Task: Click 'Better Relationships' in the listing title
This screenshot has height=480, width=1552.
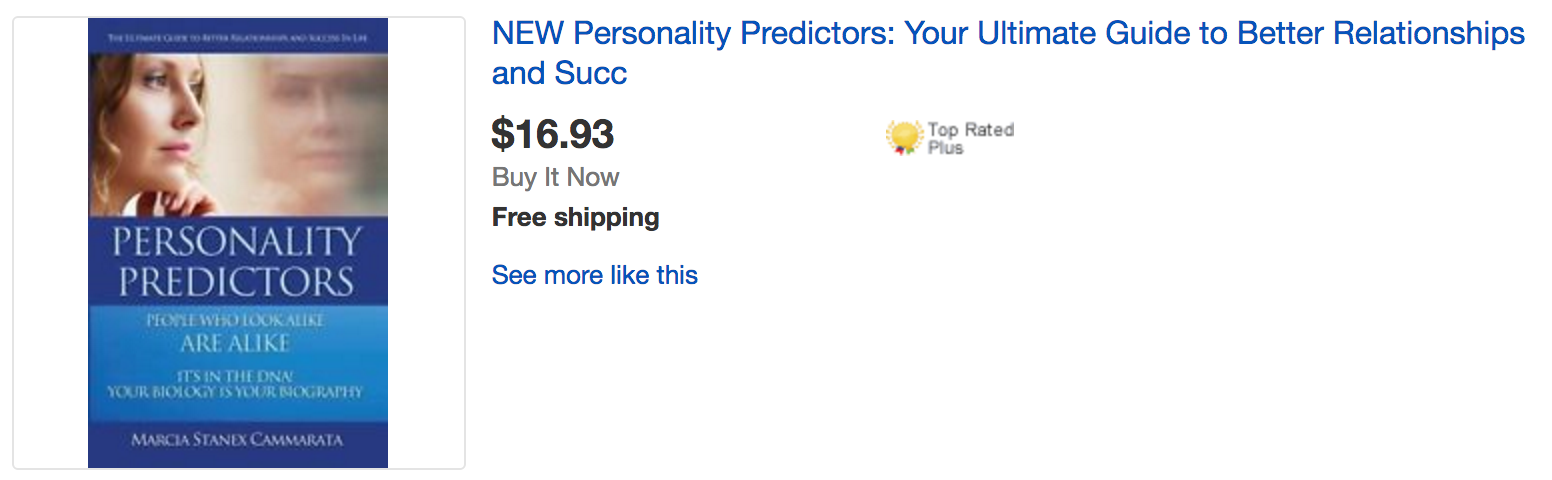Action: (x=1381, y=34)
